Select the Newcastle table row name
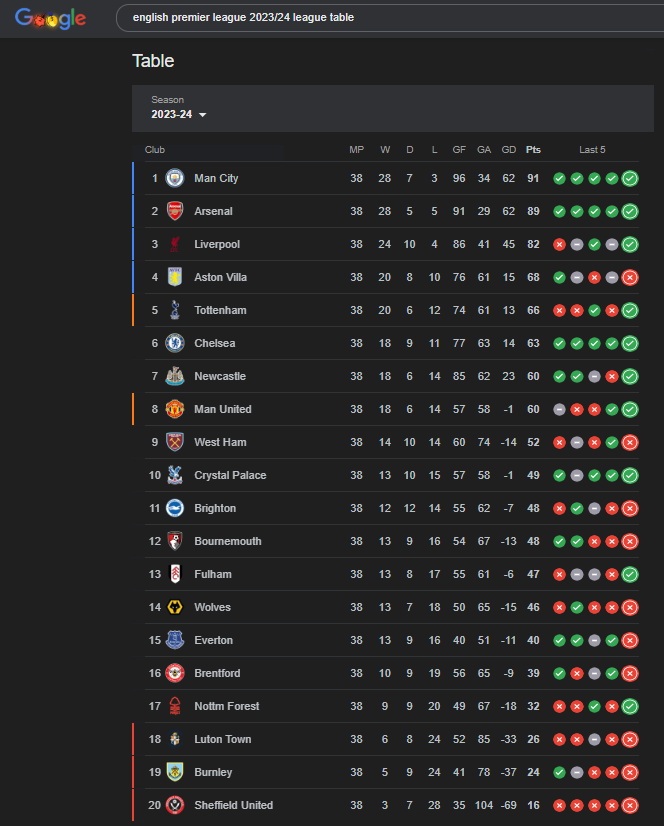The width and height of the screenshot is (664, 826). point(220,376)
